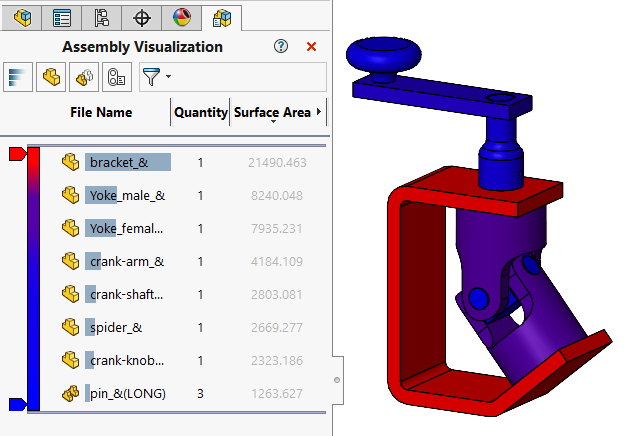Switch to flat/nested part view
This screenshot has width=633, height=436.
(51, 77)
